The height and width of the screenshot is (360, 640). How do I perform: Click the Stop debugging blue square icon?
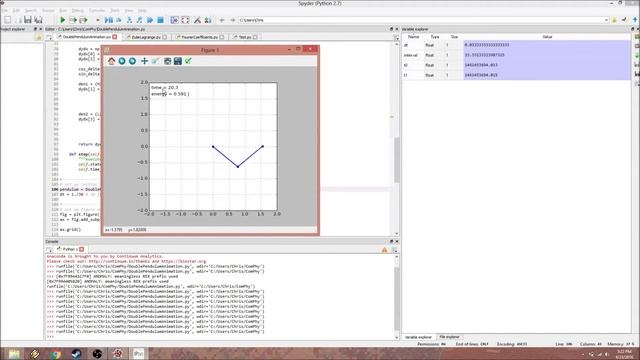pos(160,20)
